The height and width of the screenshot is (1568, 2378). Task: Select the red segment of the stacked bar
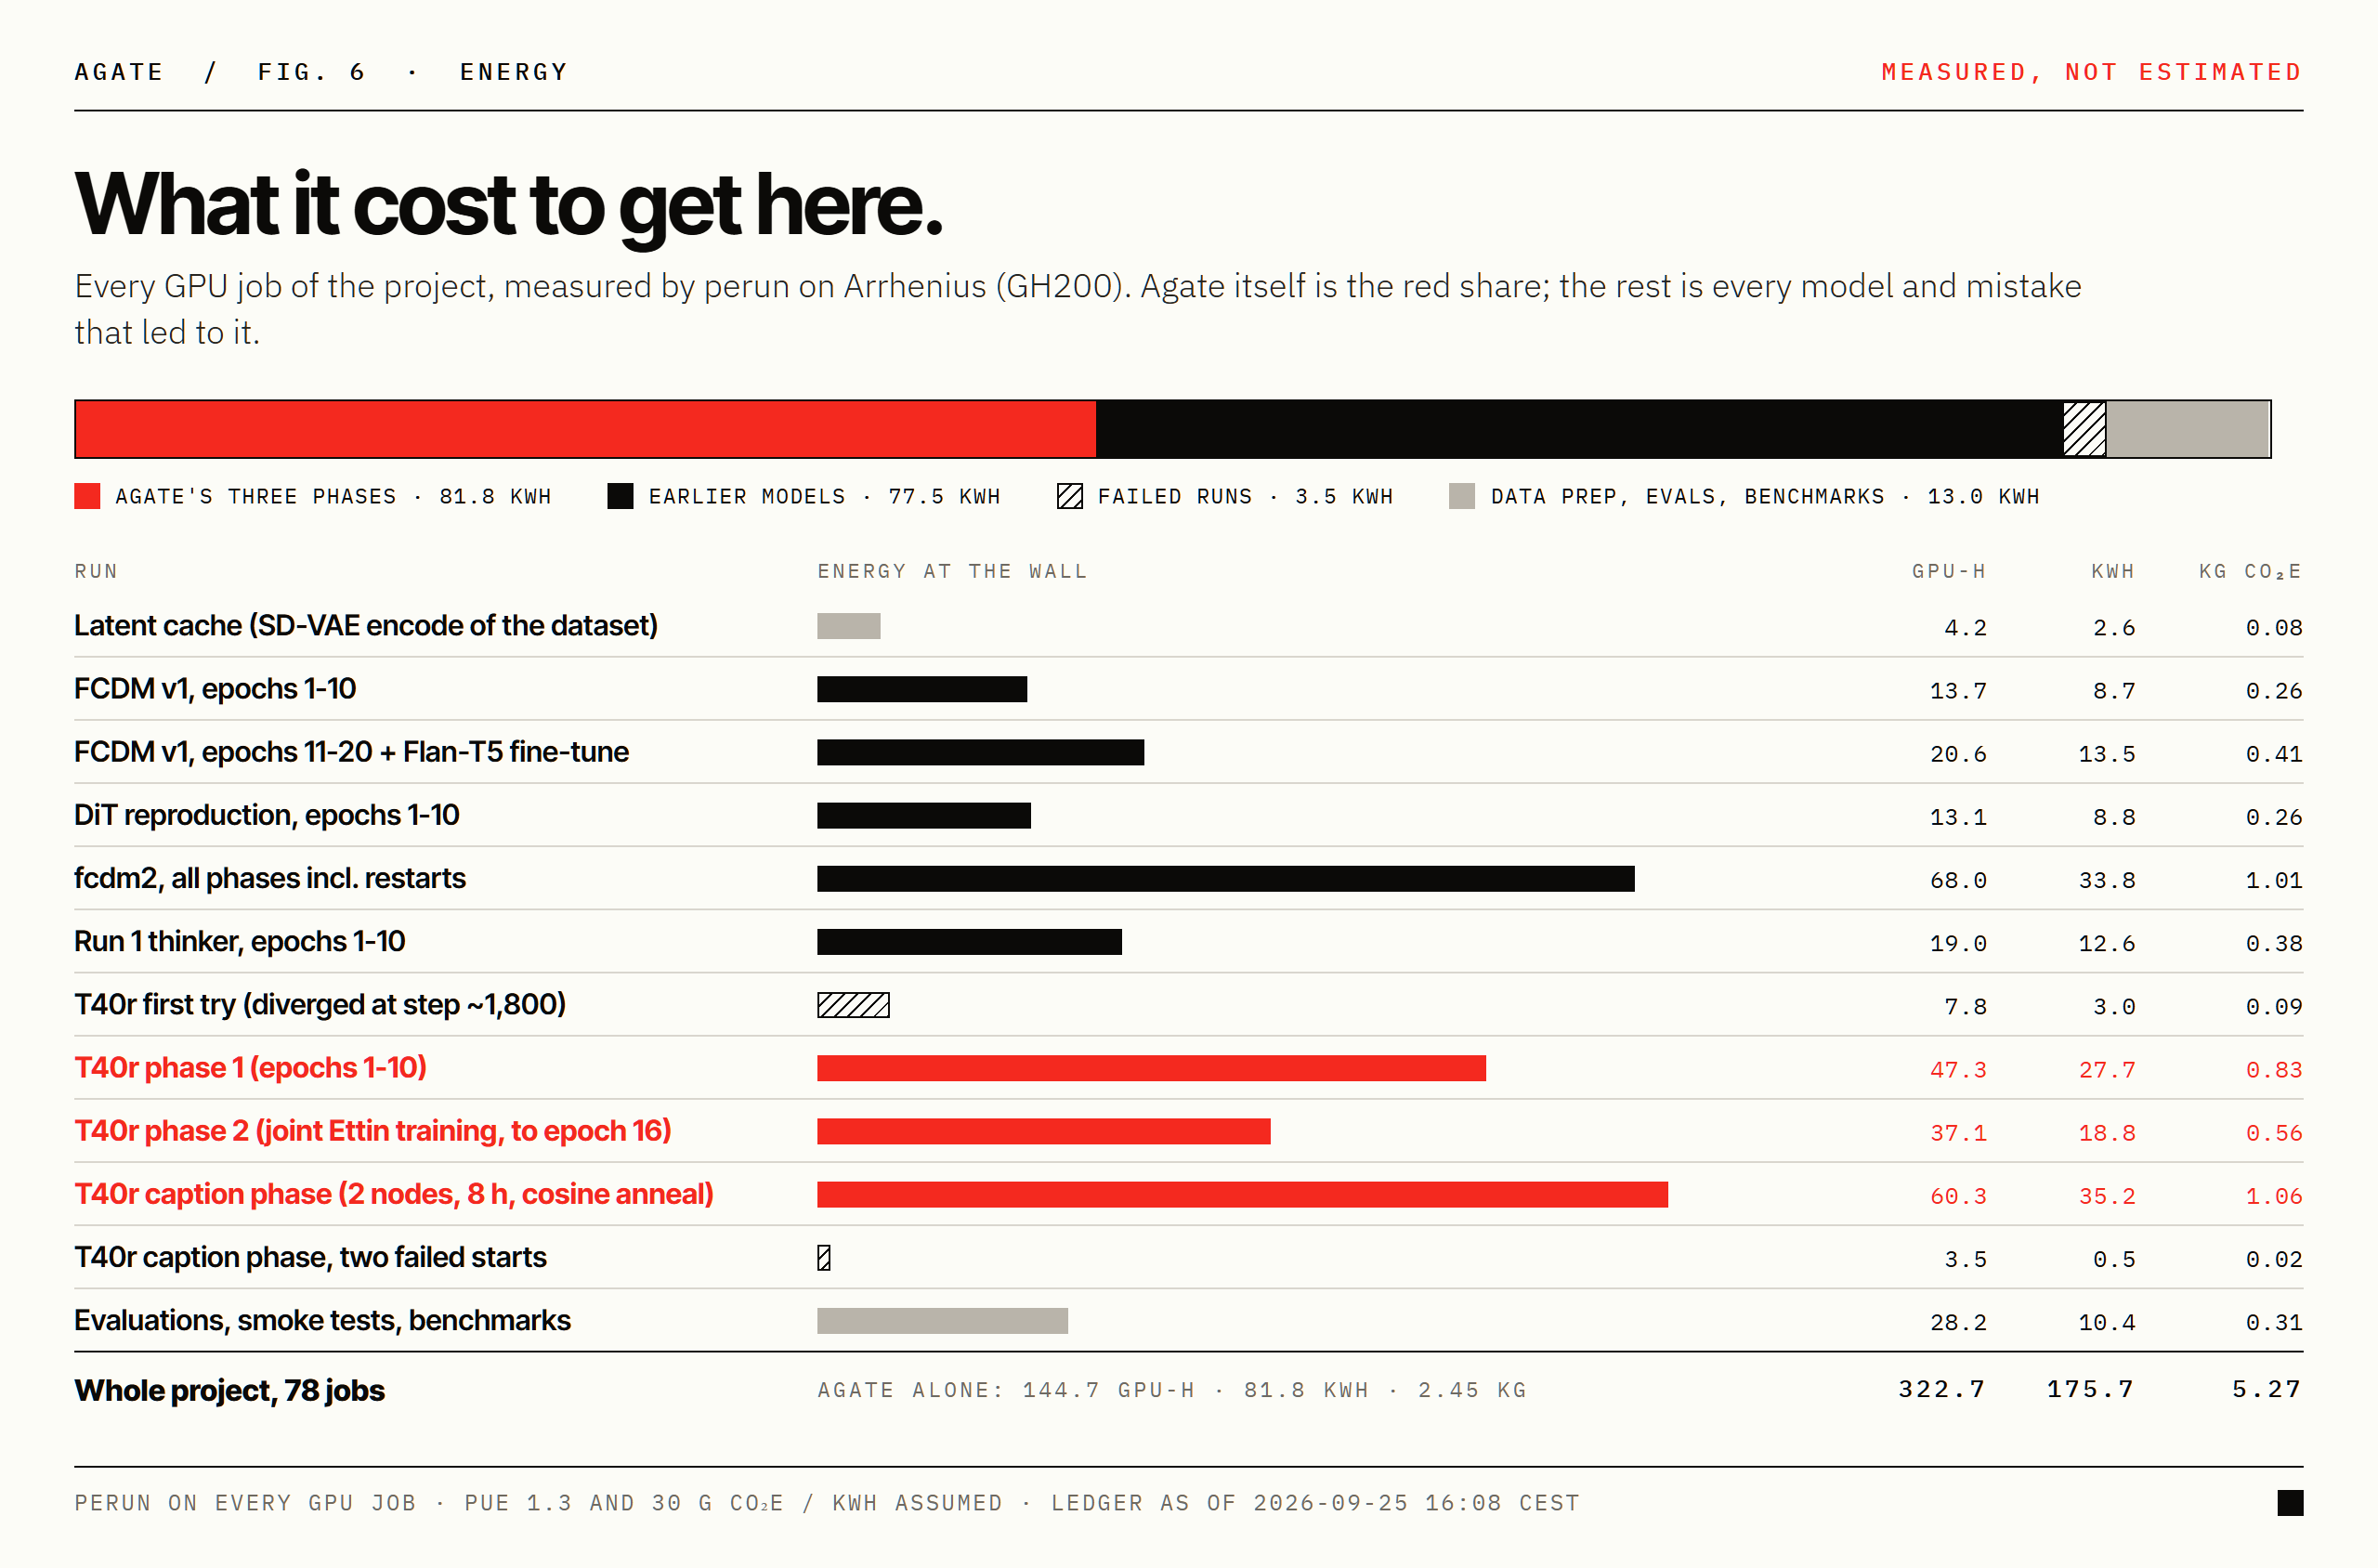(585, 429)
